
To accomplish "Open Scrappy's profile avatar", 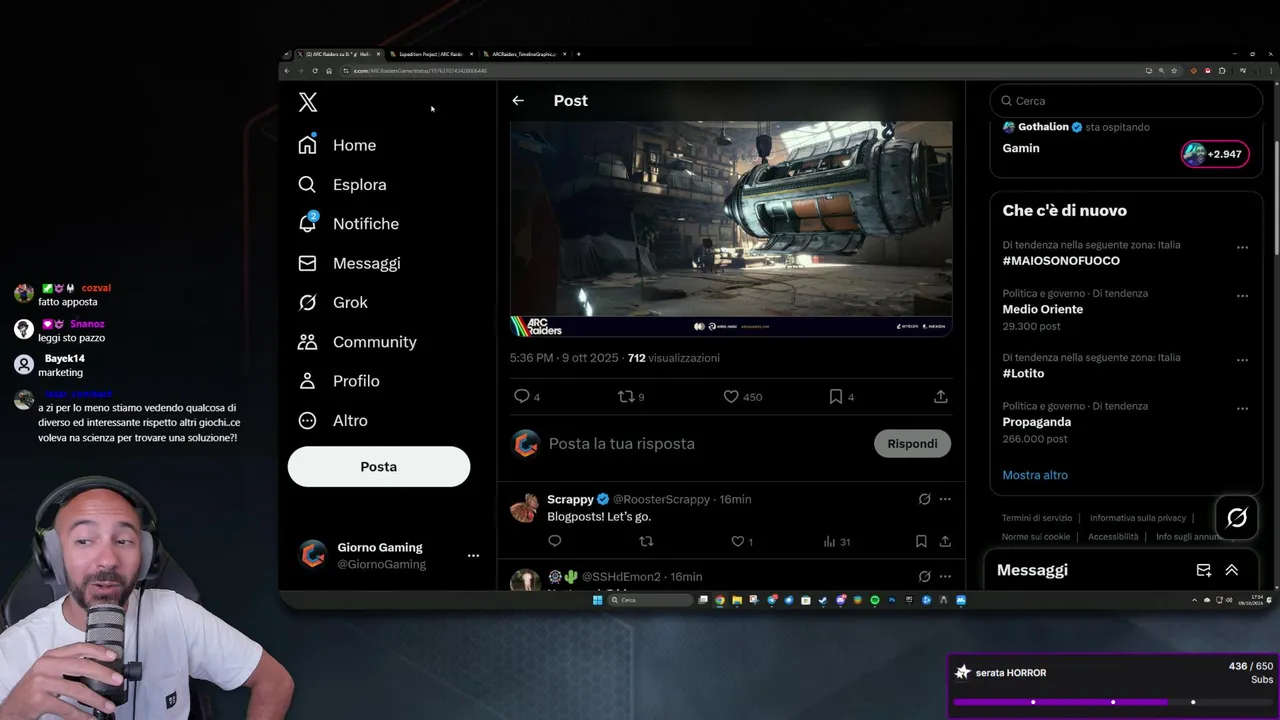I will tap(525, 508).
